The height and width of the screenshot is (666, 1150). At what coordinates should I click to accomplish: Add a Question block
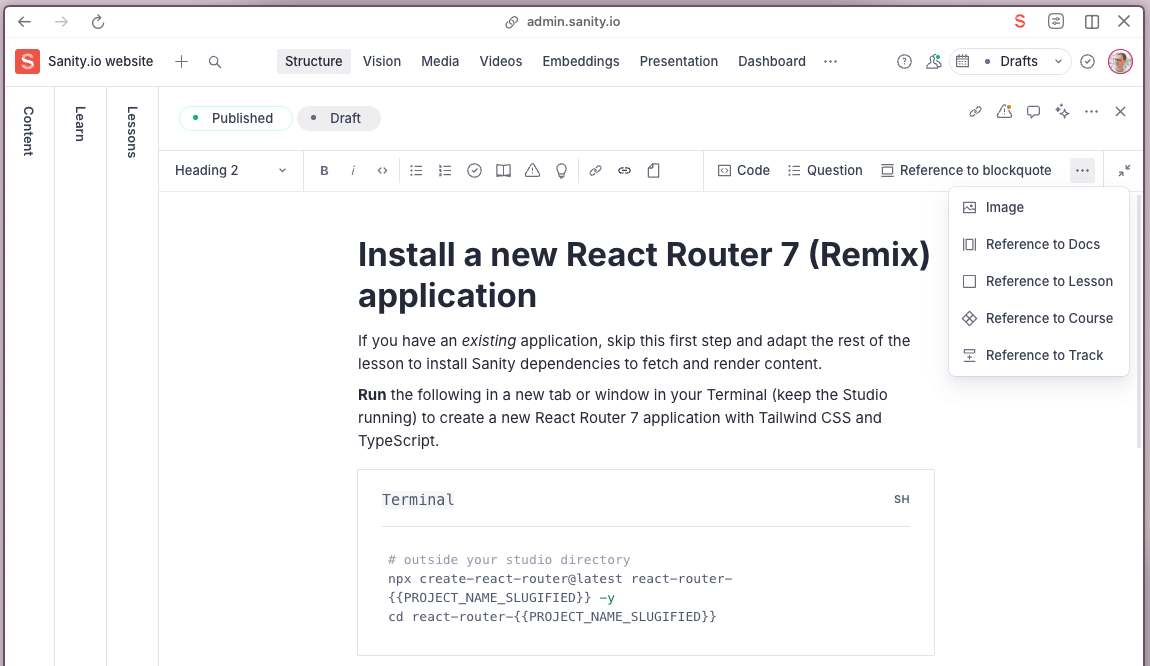coord(825,170)
